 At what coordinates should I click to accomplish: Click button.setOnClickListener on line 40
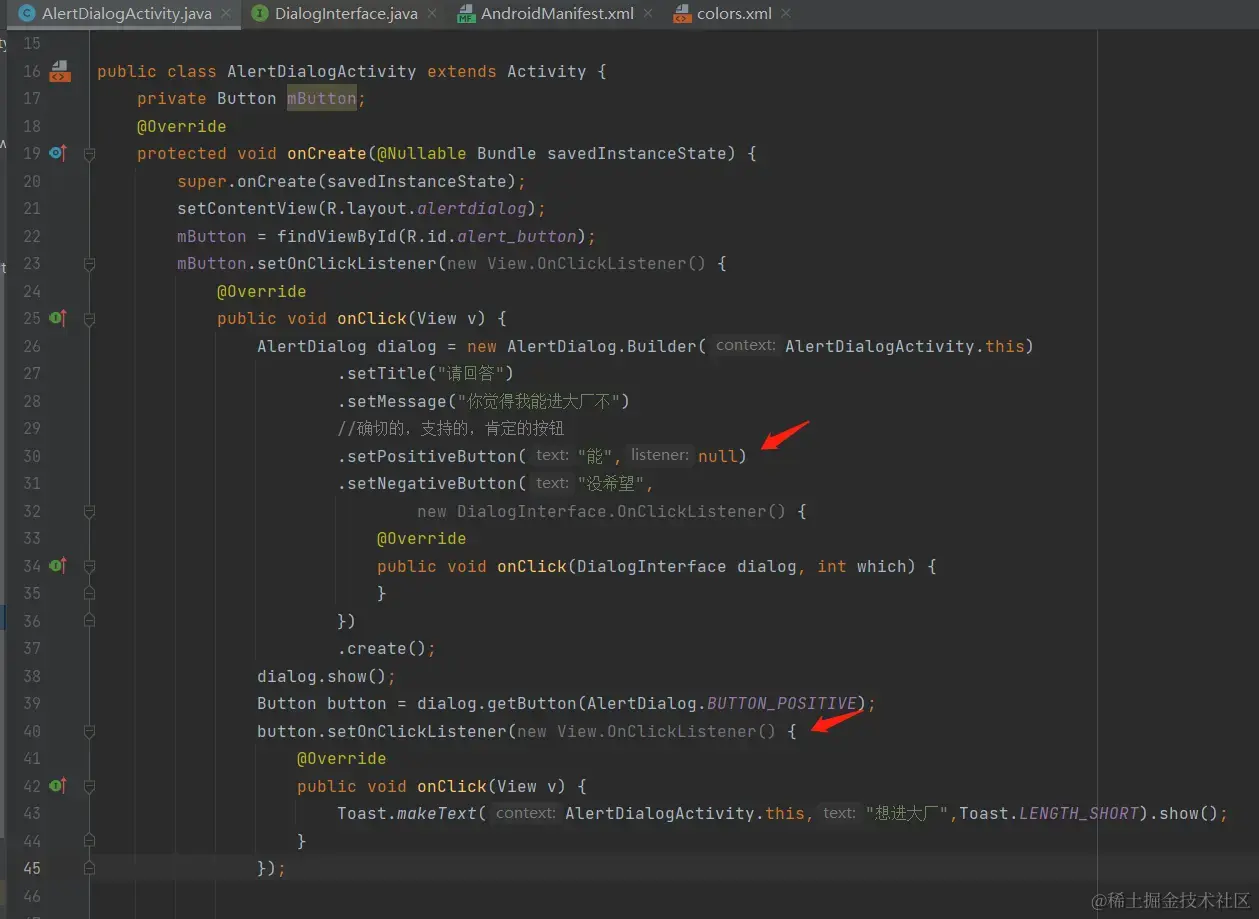381,731
